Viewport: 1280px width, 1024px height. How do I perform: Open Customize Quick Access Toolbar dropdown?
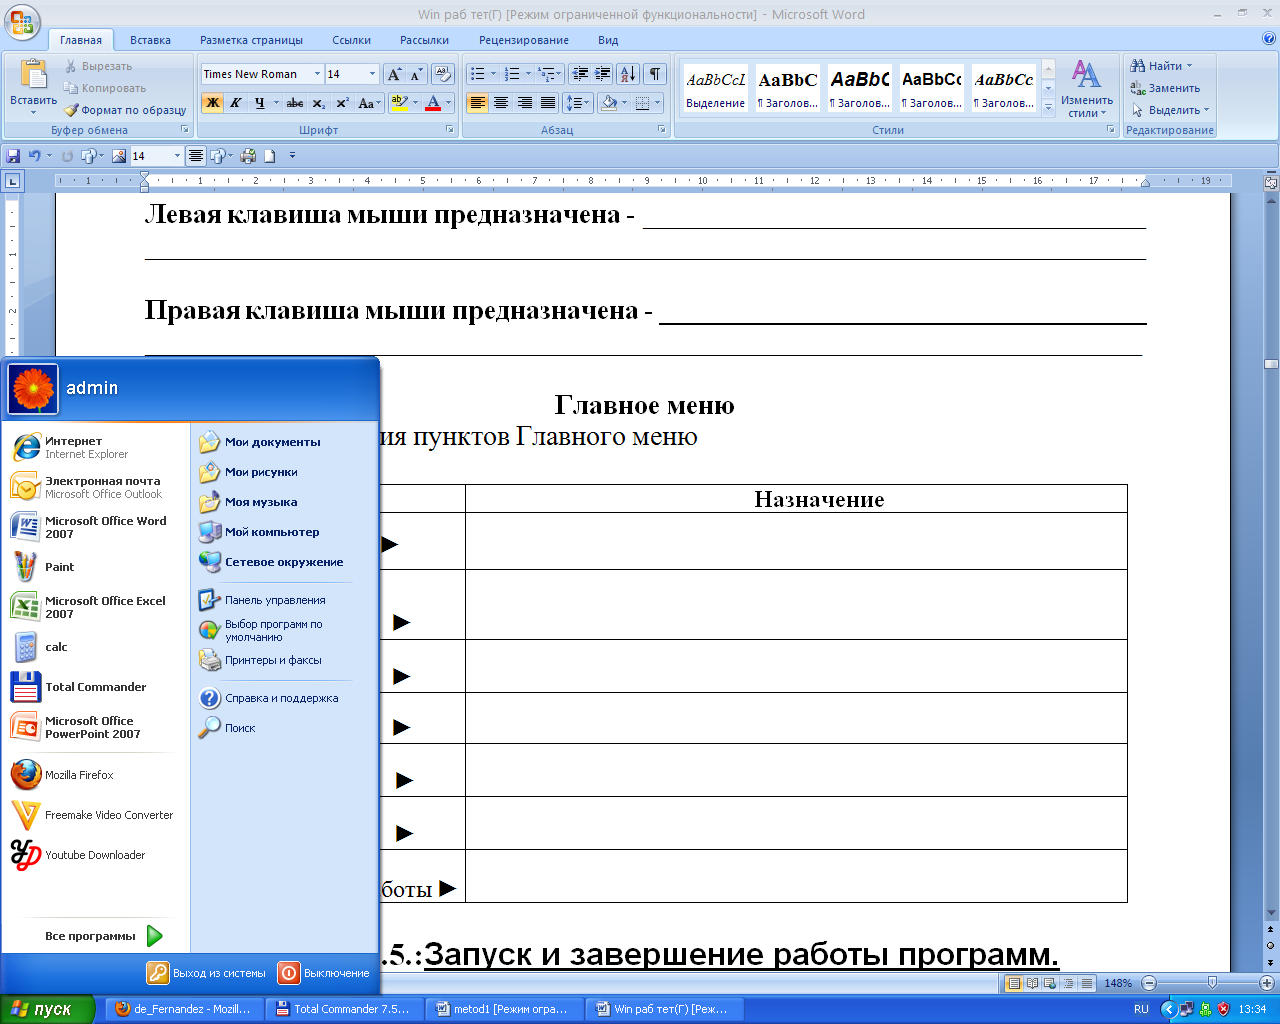[x=292, y=156]
